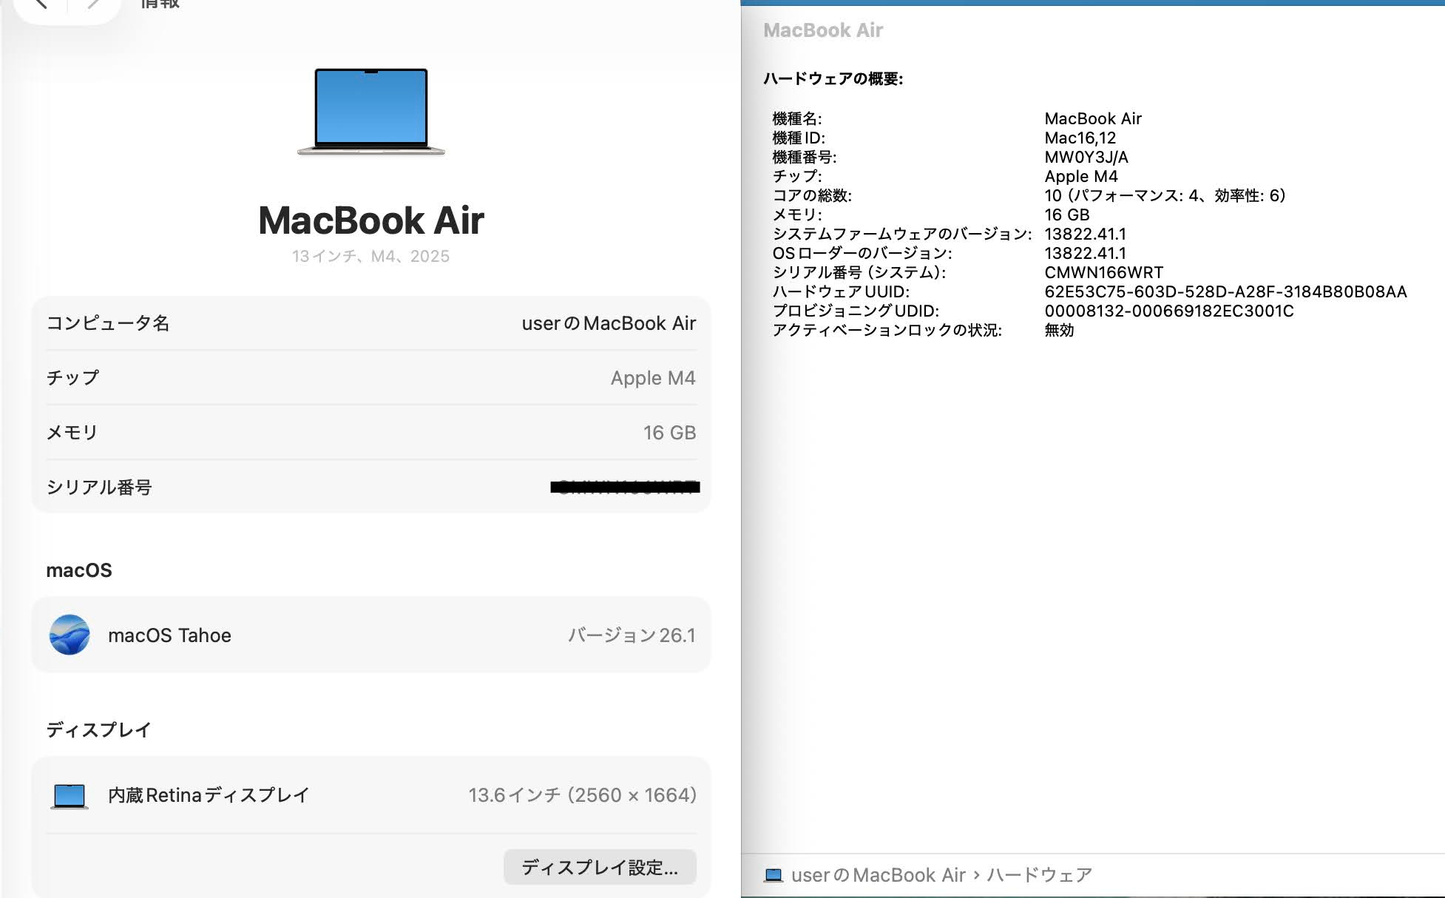Click the 機種ID value Mac16,12
The height and width of the screenshot is (898, 1445).
[x=1080, y=138]
